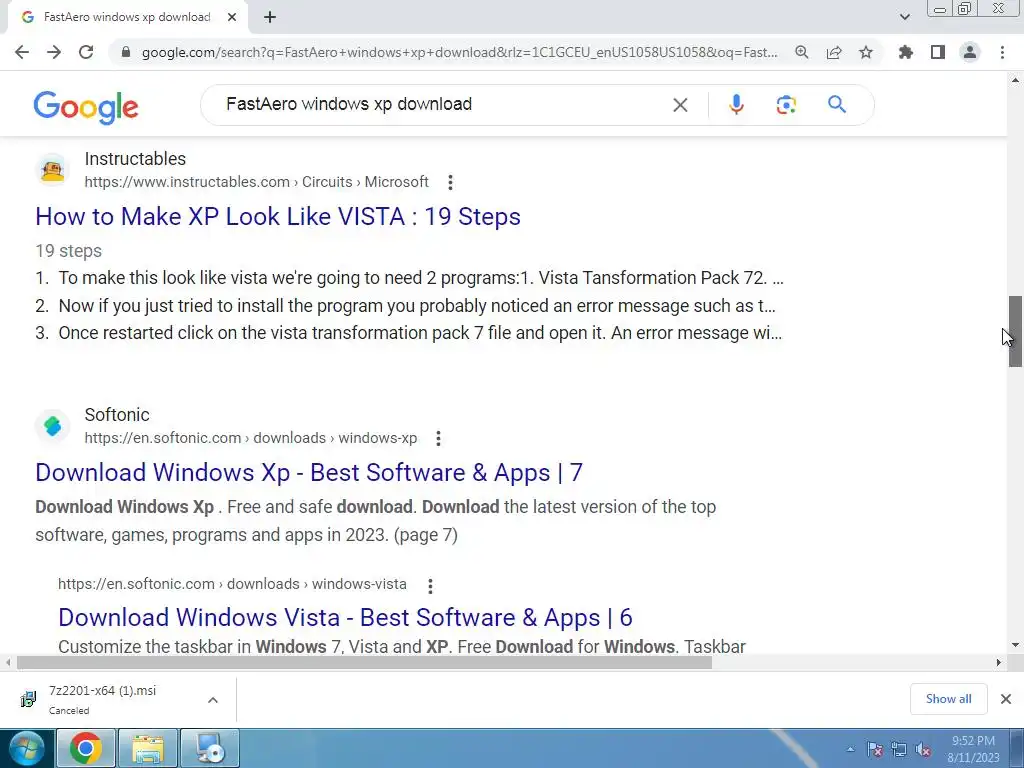Search by image with Lens icon
1024x768 pixels.
tap(786, 104)
